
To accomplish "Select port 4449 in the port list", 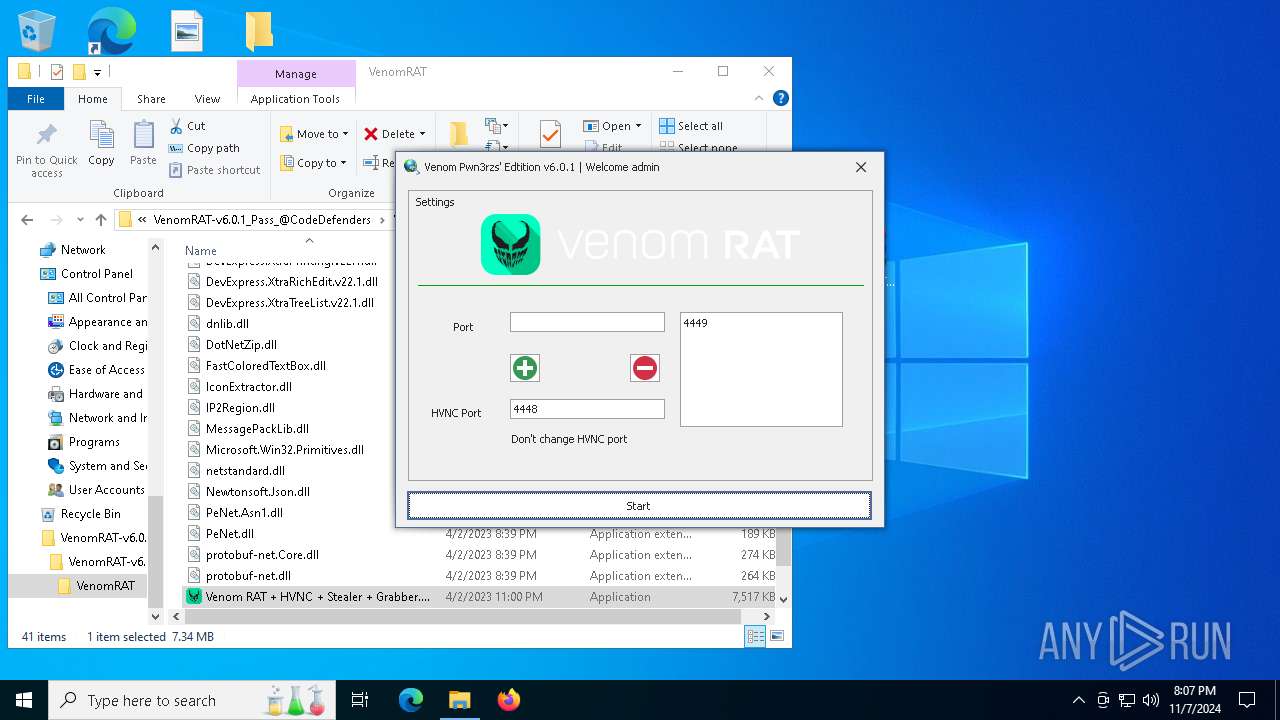I will tap(695, 323).
